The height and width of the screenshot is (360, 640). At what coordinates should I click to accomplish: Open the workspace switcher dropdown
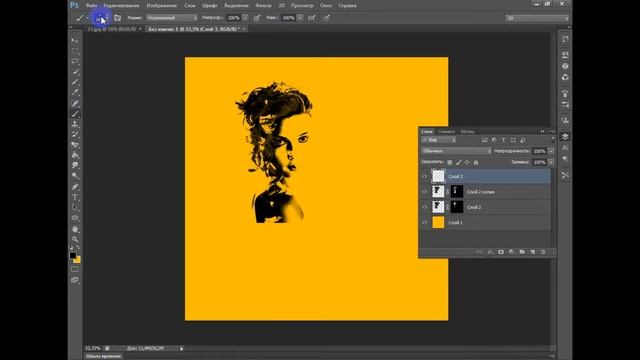[x=537, y=18]
